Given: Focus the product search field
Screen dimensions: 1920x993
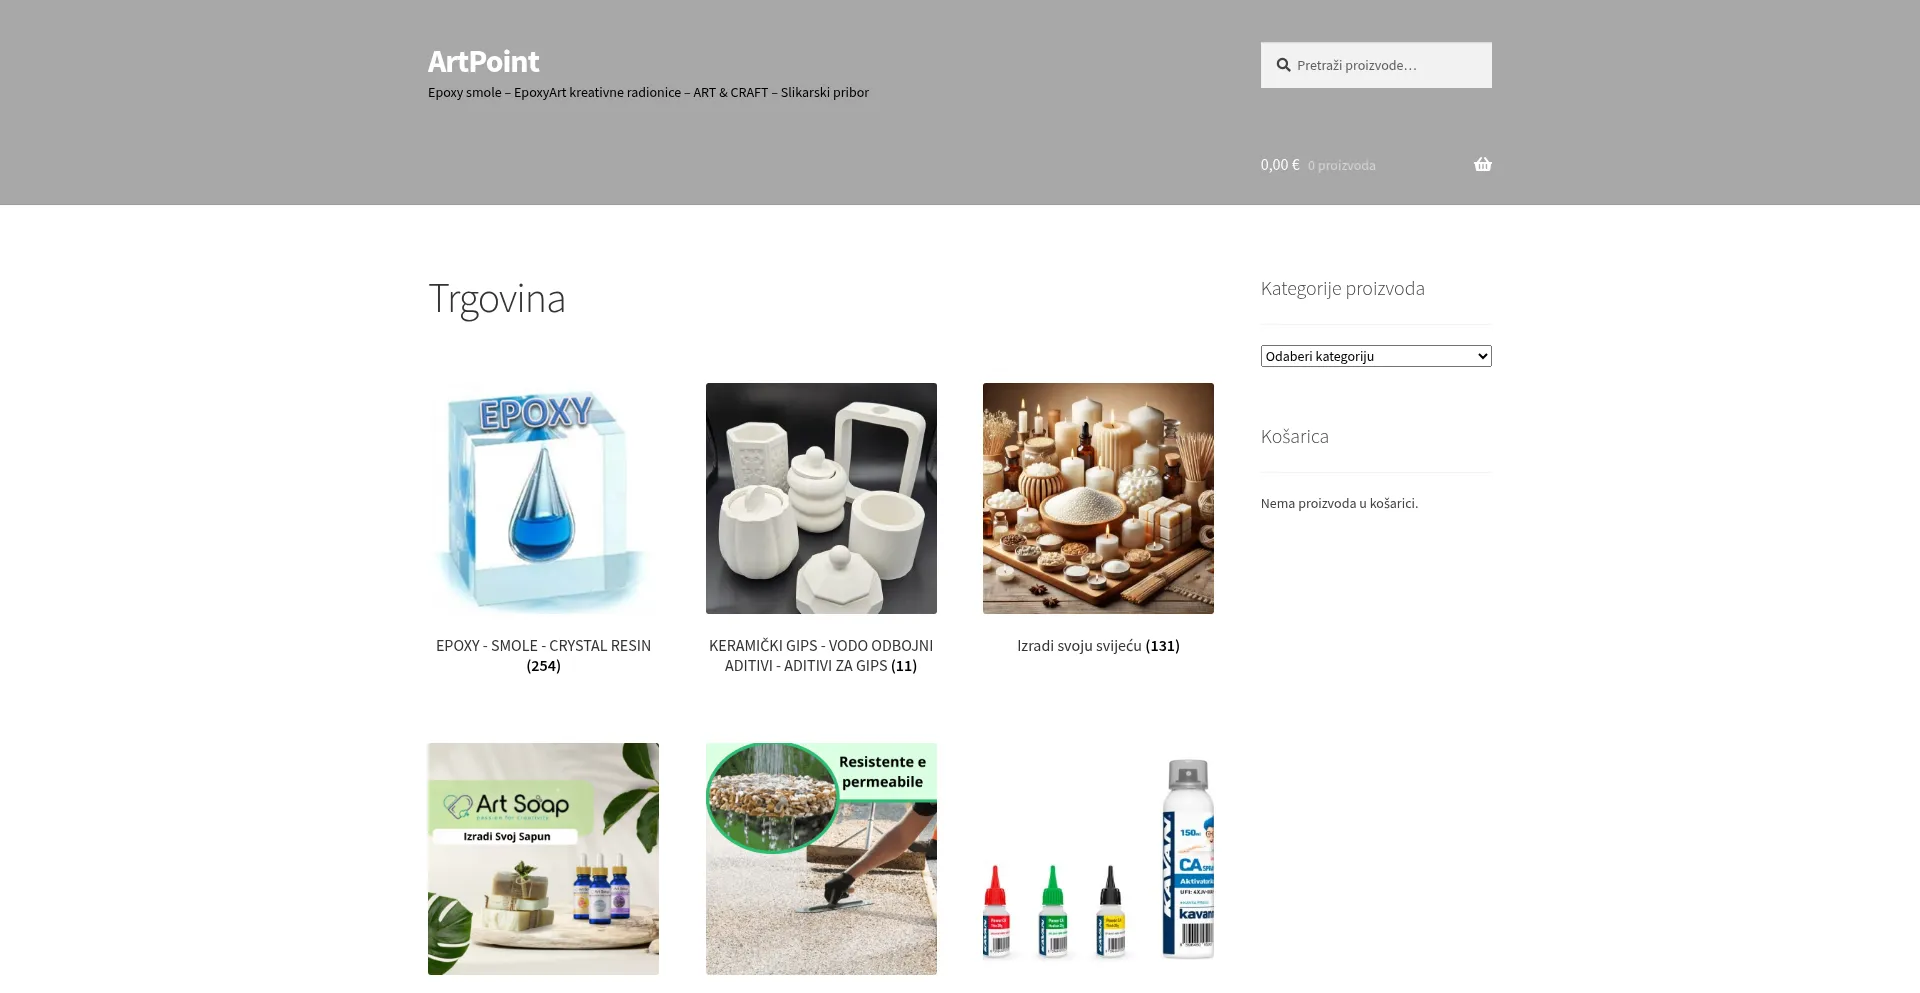Looking at the screenshot, I should click(x=1376, y=65).
